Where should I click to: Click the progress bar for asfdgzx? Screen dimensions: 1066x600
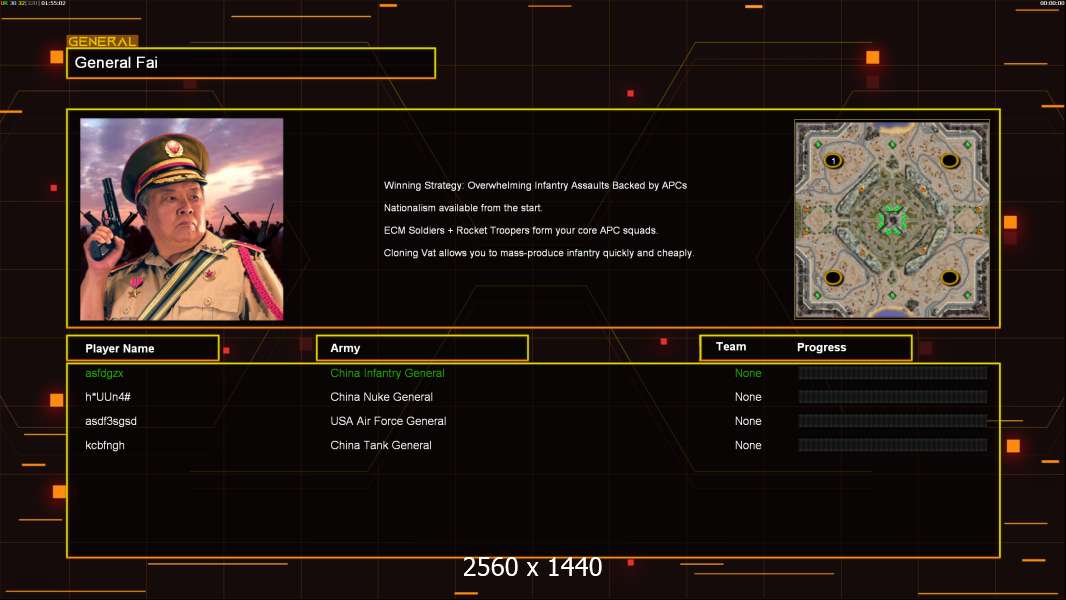tap(892, 373)
